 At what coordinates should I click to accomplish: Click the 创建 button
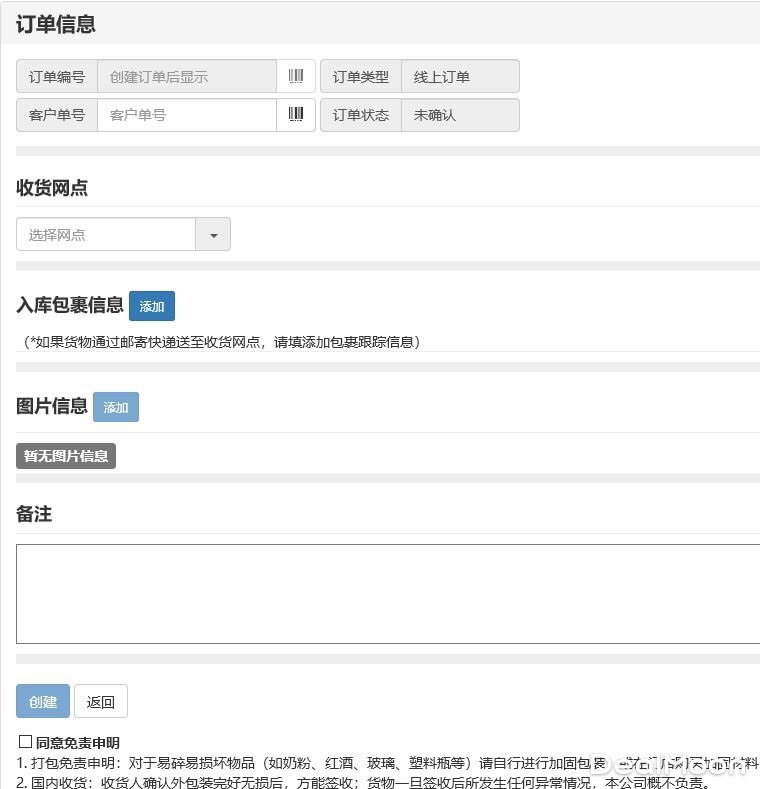point(43,702)
